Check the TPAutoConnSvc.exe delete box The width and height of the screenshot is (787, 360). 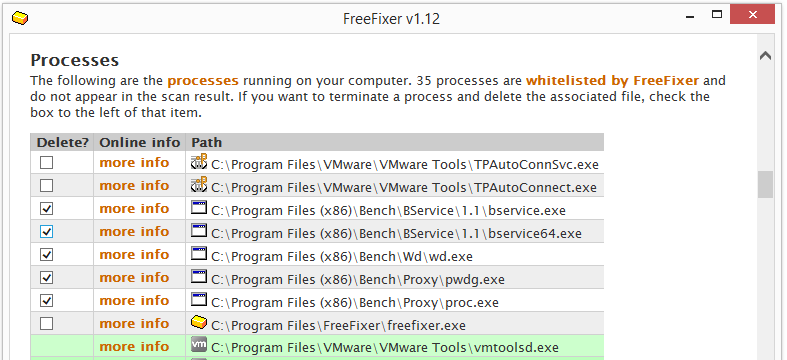pos(47,163)
